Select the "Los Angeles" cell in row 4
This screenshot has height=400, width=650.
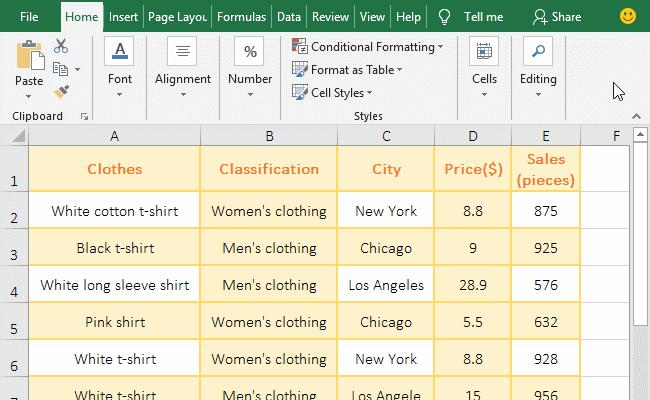click(386, 285)
